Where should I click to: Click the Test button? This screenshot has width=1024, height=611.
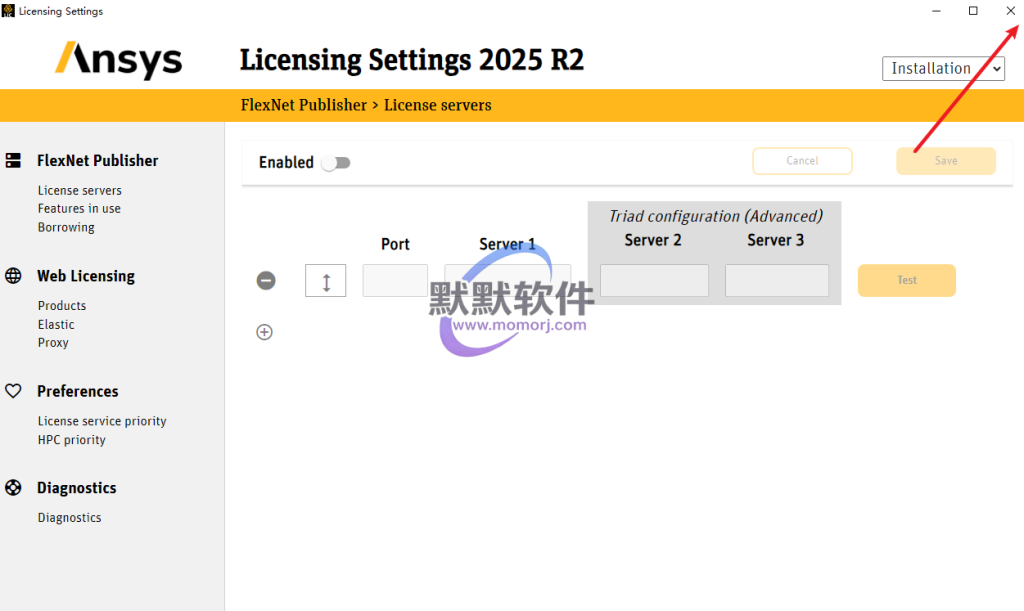(x=906, y=280)
